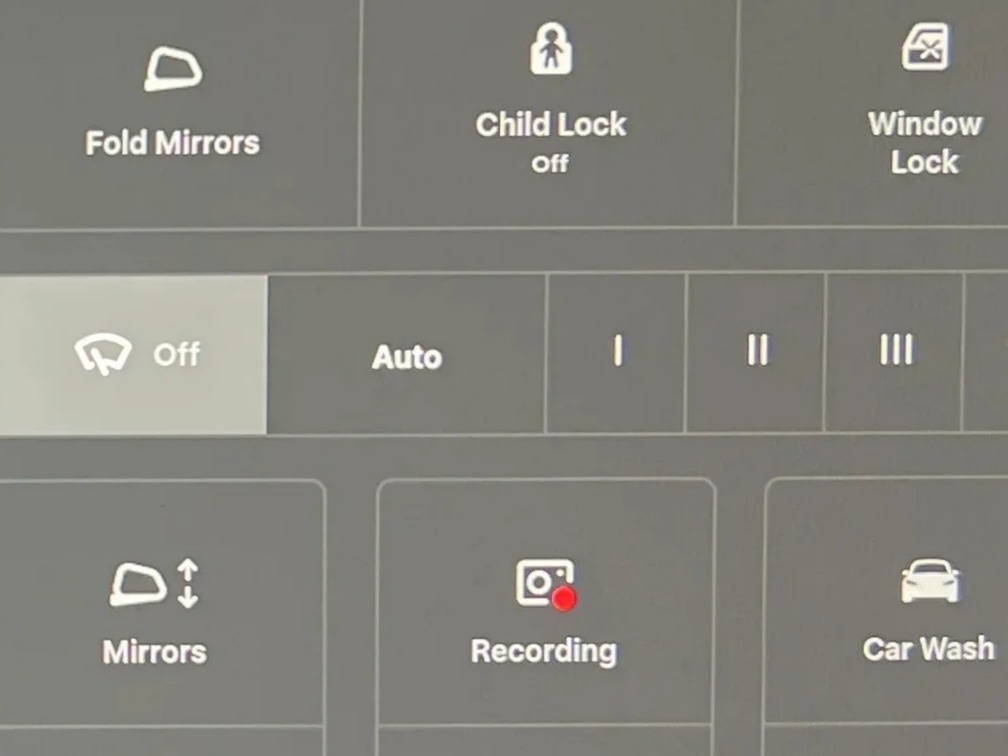
Task: Click the windshield wiper icon
Action: coord(103,354)
